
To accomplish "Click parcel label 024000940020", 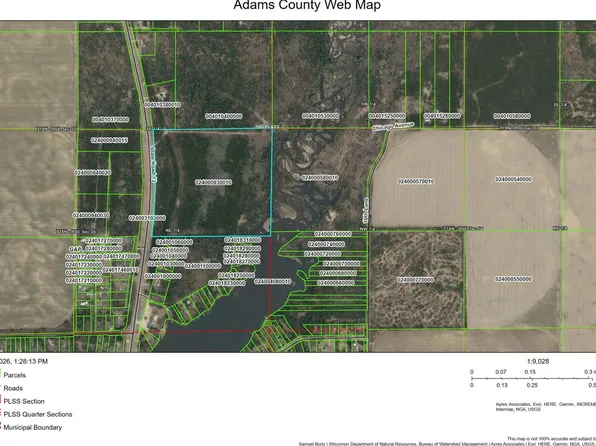I will pos(92,172).
